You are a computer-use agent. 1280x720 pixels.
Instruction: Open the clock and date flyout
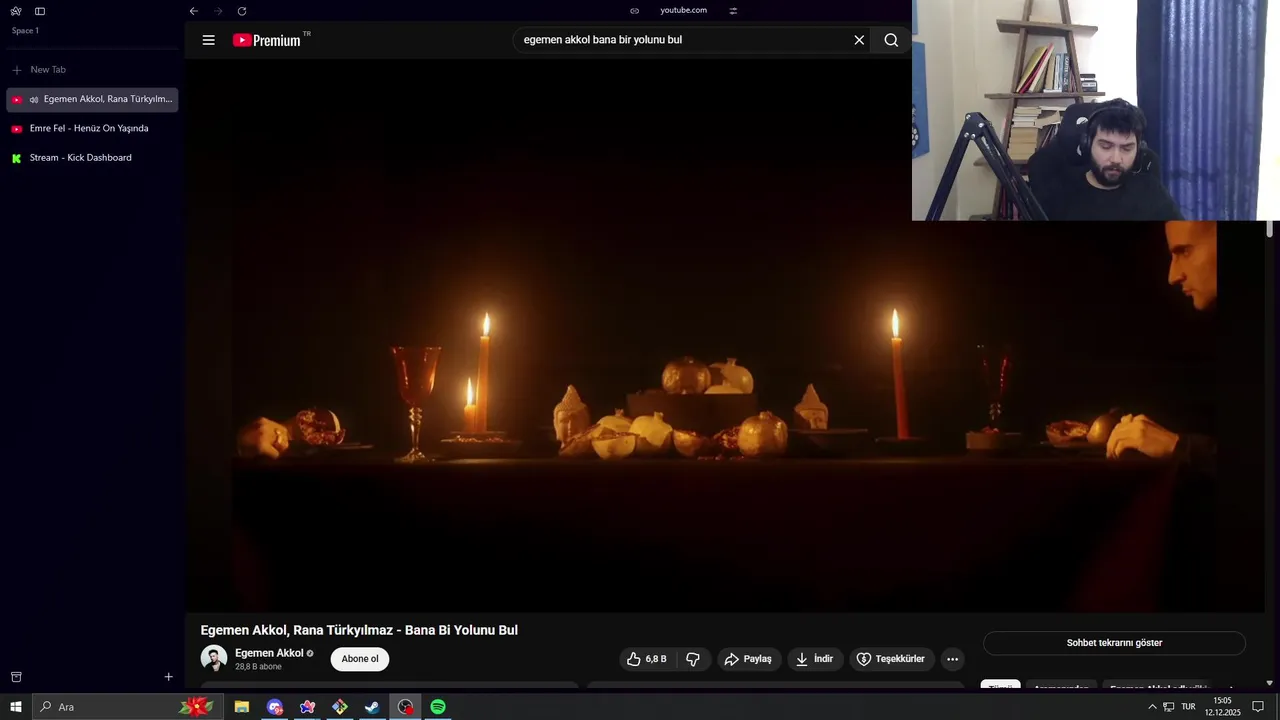(1222, 707)
